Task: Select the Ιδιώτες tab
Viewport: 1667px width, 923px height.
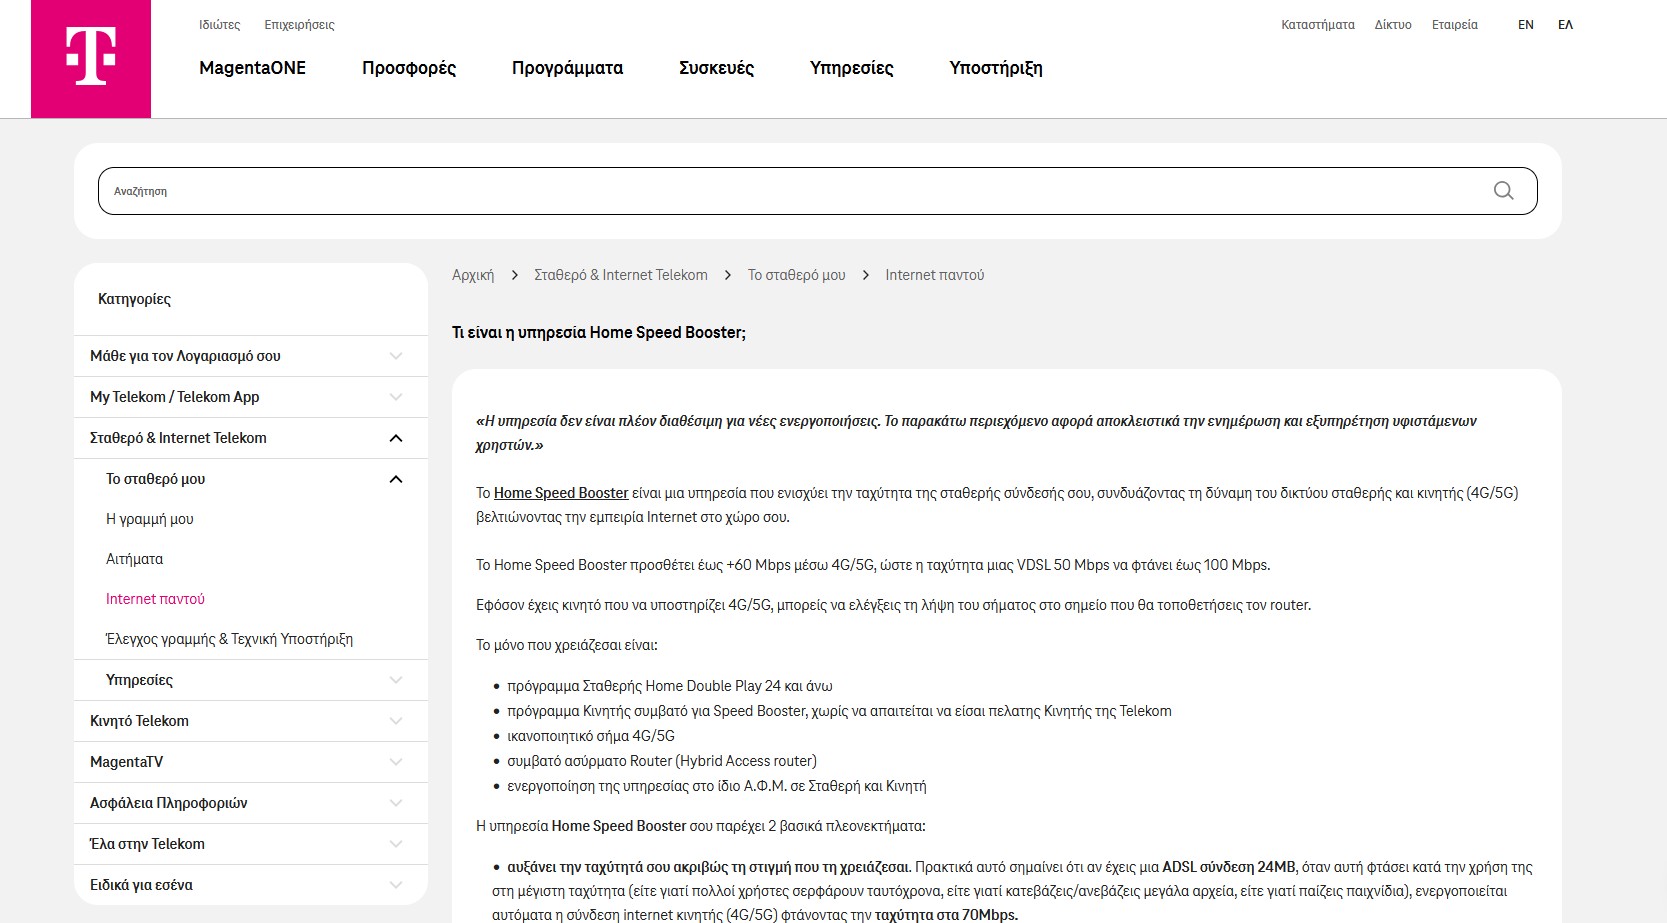Action: pyautogui.click(x=219, y=25)
